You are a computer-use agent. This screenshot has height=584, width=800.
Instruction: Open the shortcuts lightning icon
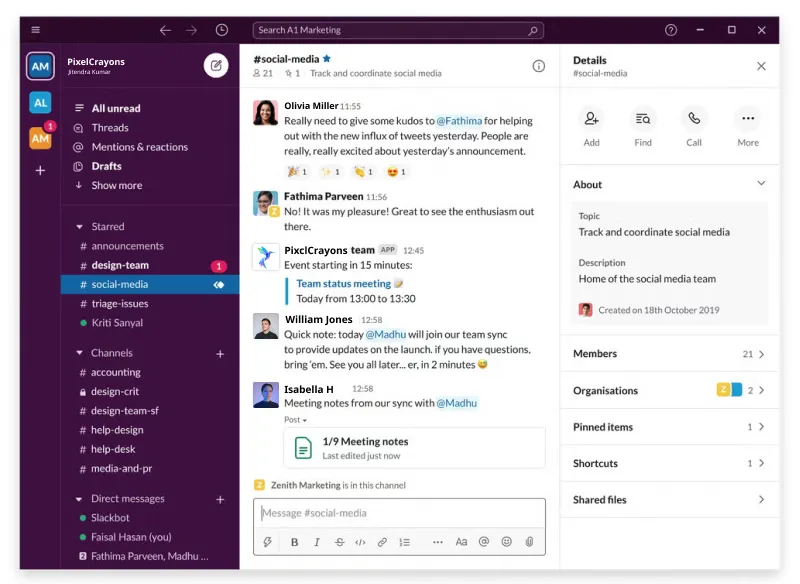tap(267, 542)
